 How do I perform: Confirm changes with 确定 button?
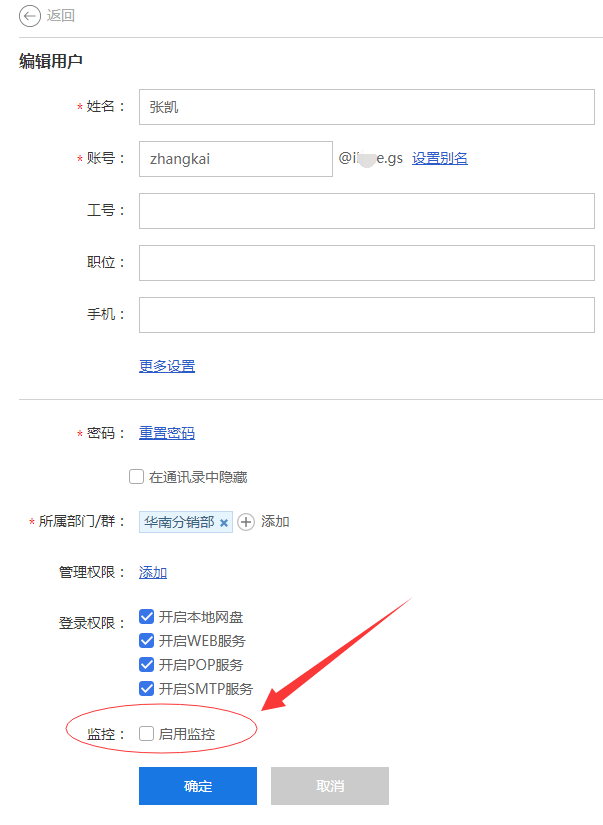[x=198, y=786]
